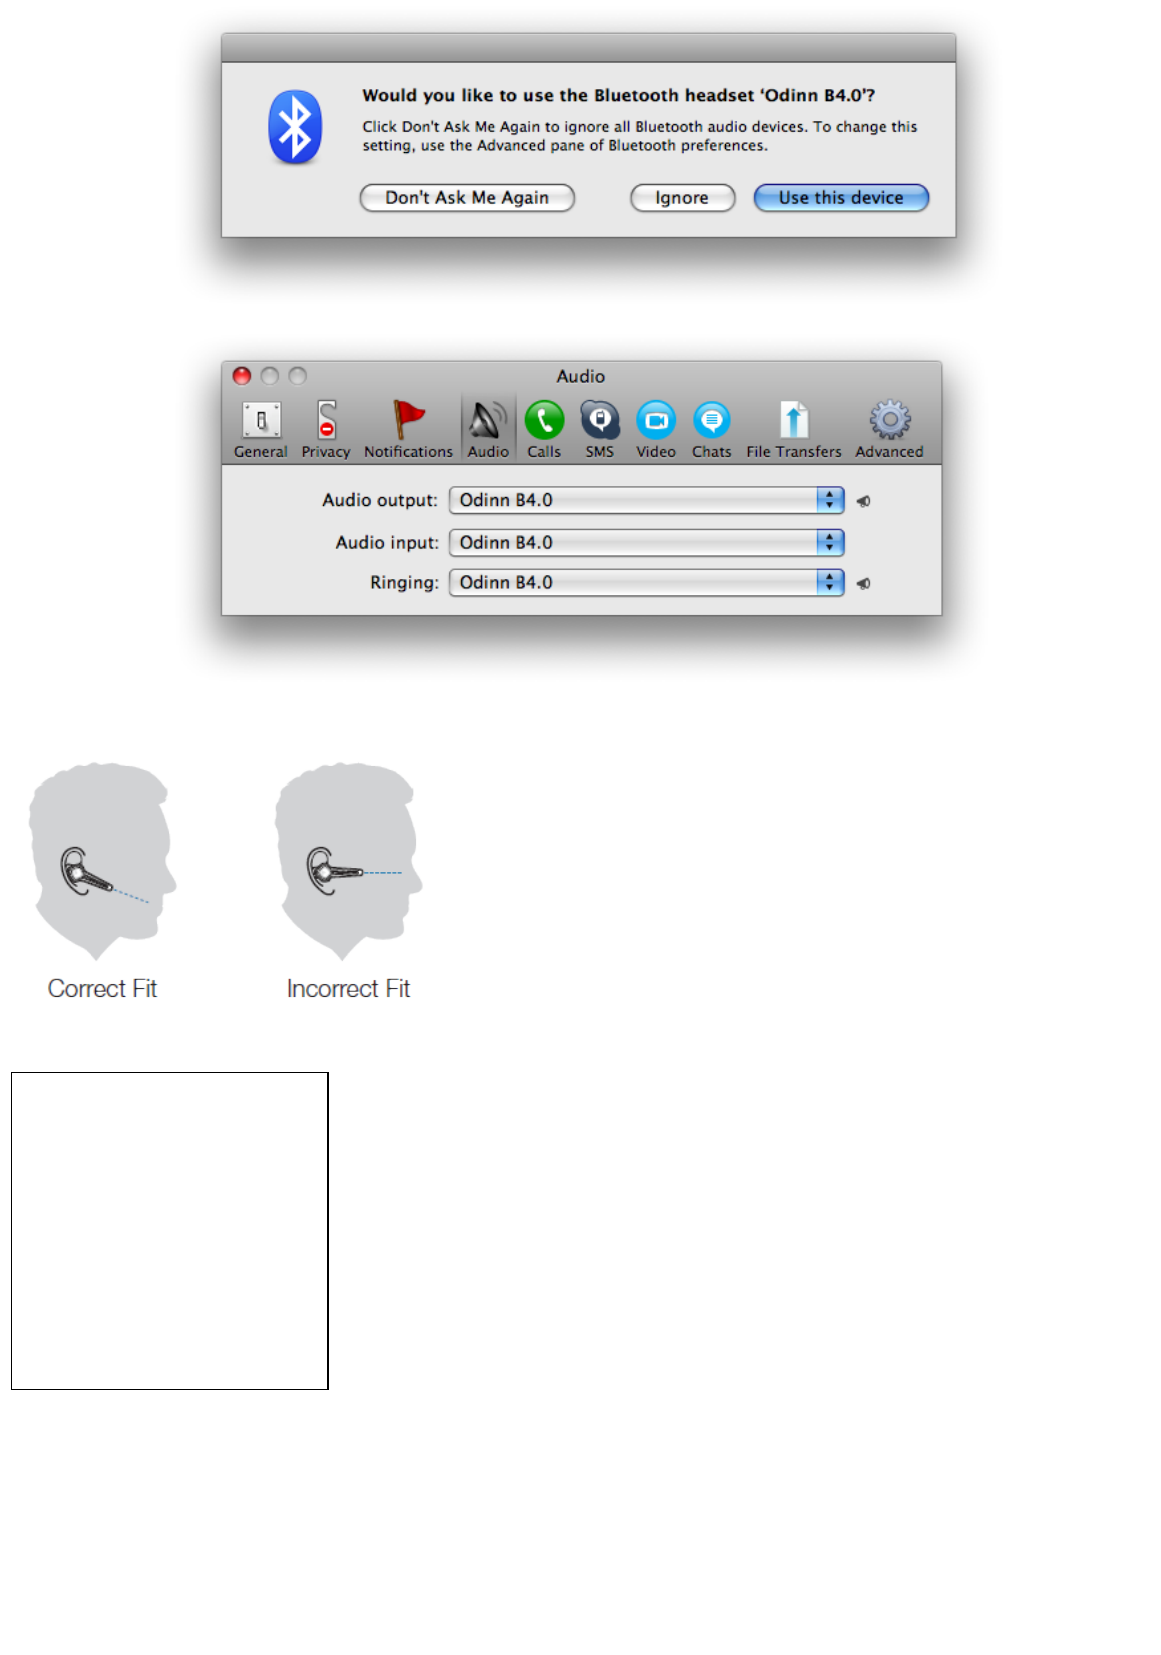Click the 'Audio output:' label
Image resolution: width=1161 pixels, height=1655 pixels.
380,500
